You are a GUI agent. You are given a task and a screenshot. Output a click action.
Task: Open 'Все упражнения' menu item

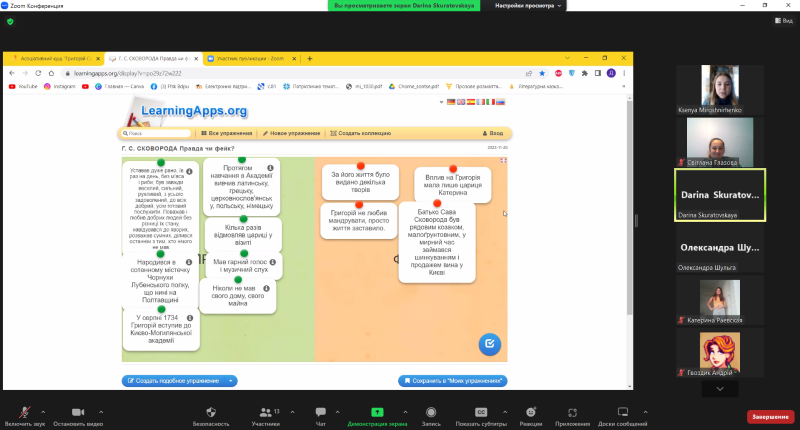point(227,133)
